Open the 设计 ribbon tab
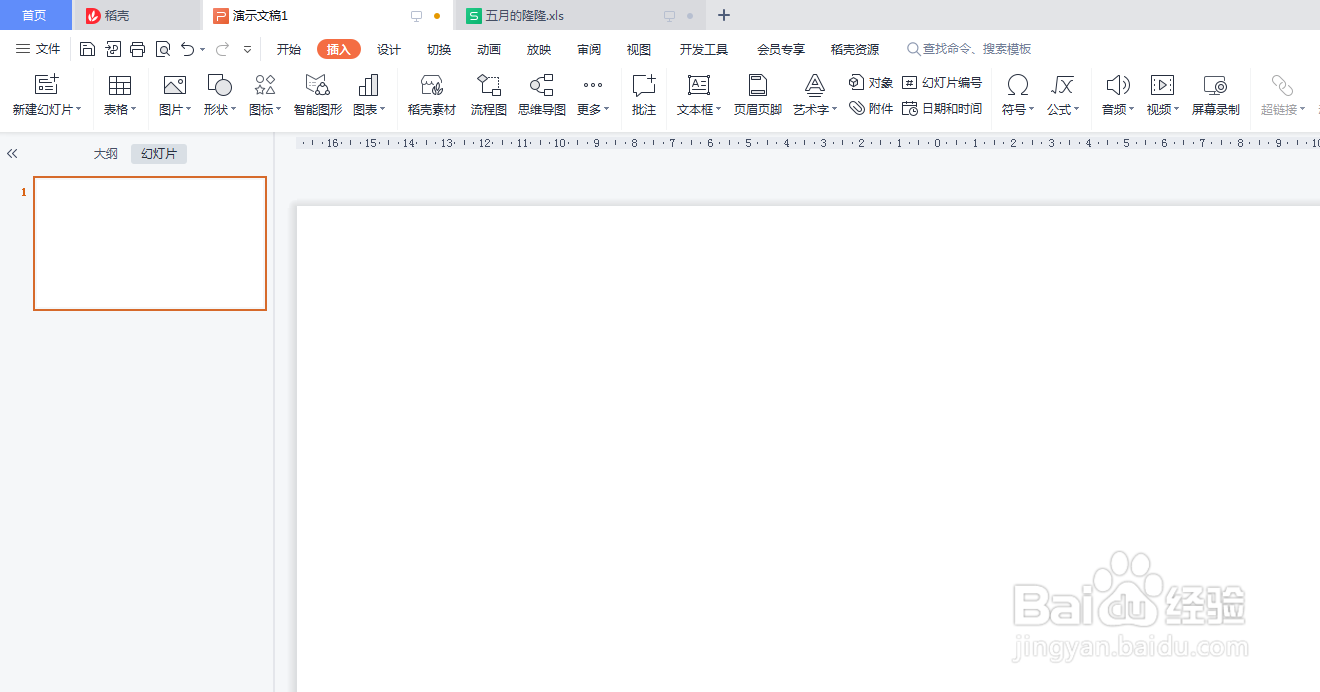1320x692 pixels. point(389,48)
